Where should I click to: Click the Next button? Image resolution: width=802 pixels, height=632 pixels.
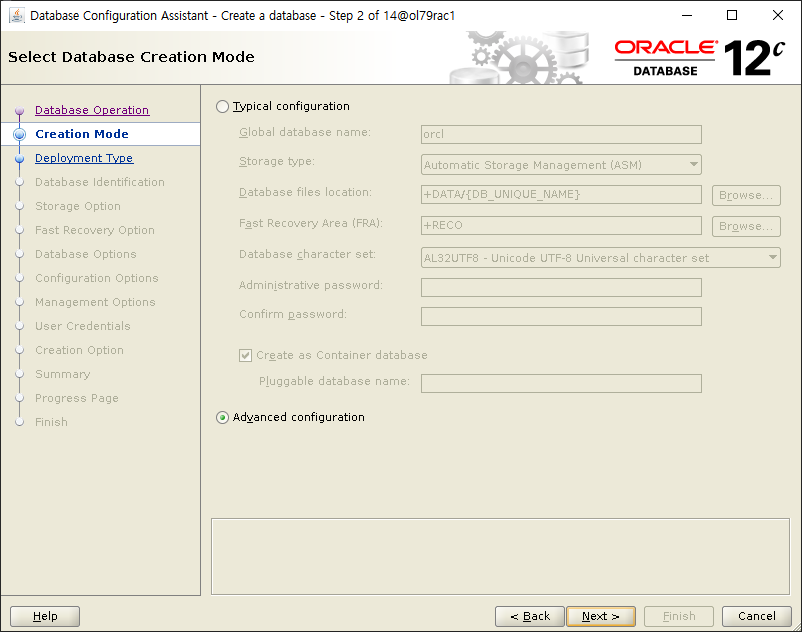coord(601,616)
